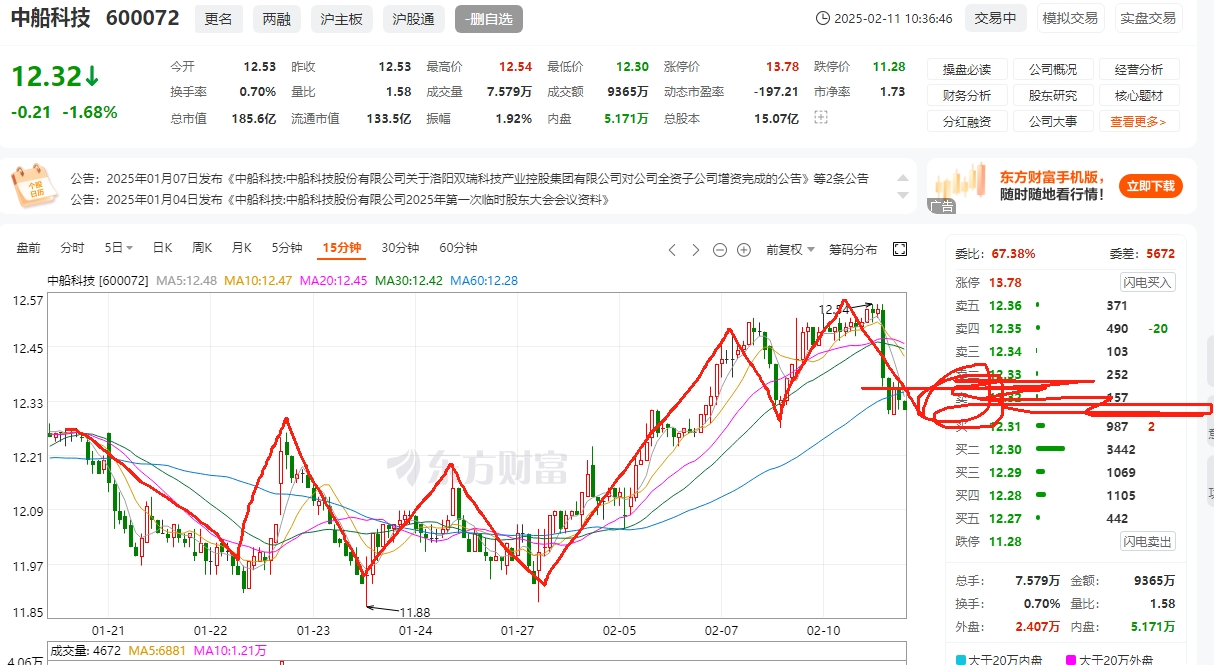Toggle fullscreen chart icon
Viewport: 1214px width, 665px height.
tap(899, 249)
